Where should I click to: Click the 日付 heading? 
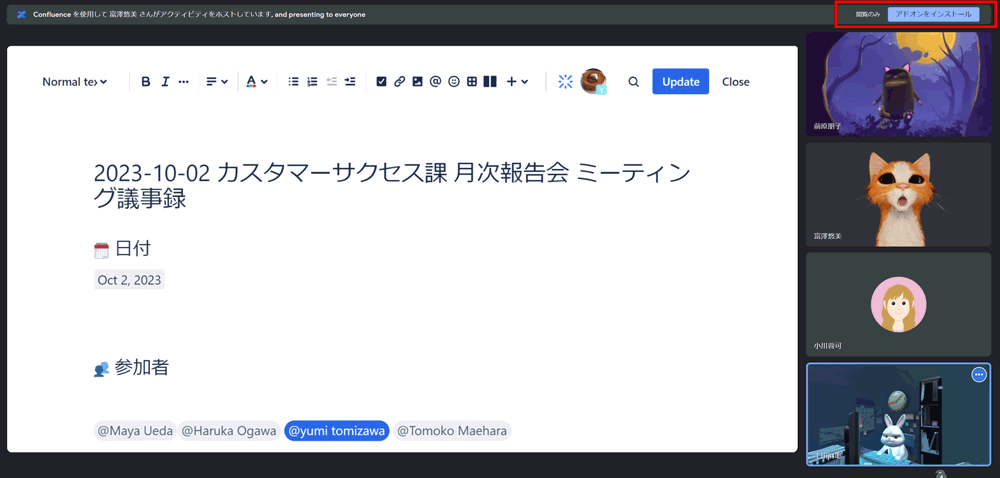tap(133, 249)
